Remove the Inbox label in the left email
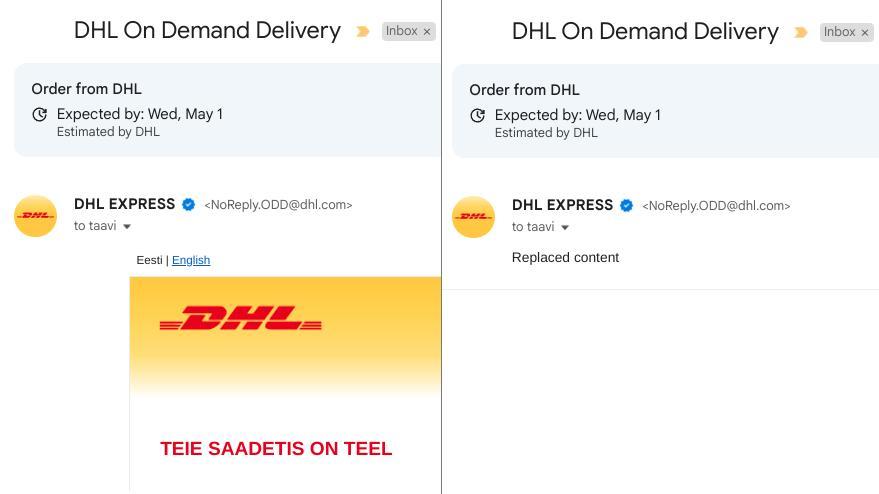Viewport: 879px width, 494px height. point(427,32)
